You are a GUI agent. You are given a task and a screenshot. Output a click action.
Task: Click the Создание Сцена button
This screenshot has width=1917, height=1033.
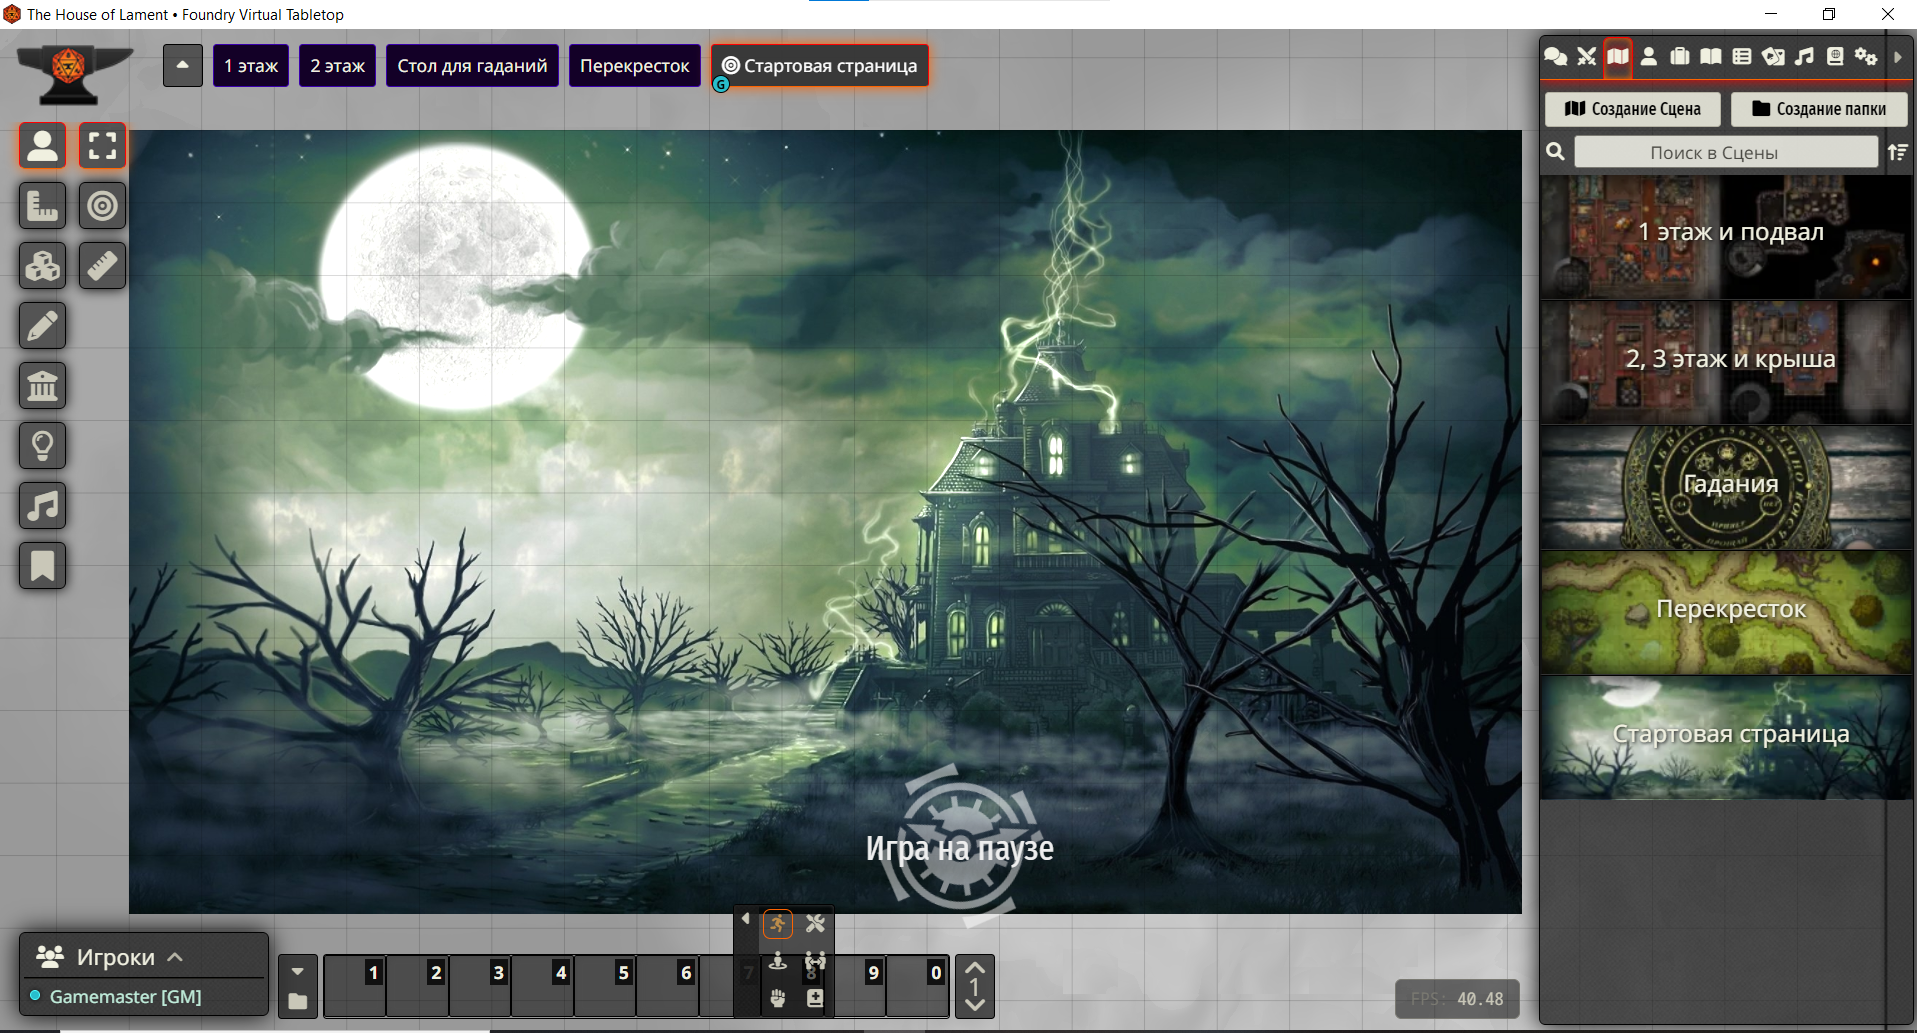(1633, 109)
